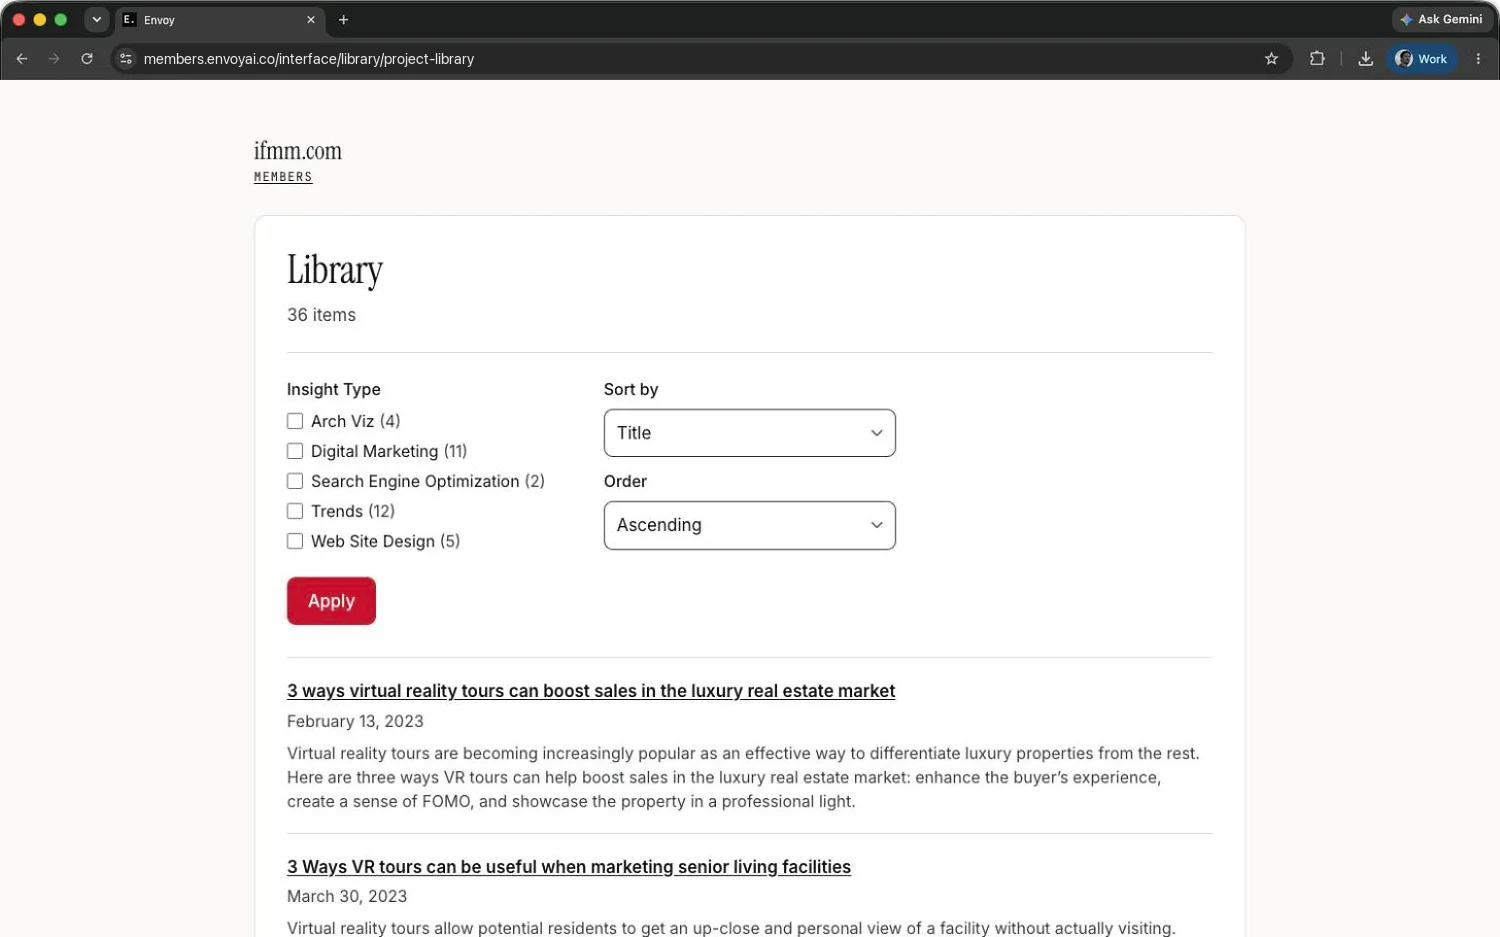Click the Library heading
The width and height of the screenshot is (1500, 937).
click(x=335, y=270)
